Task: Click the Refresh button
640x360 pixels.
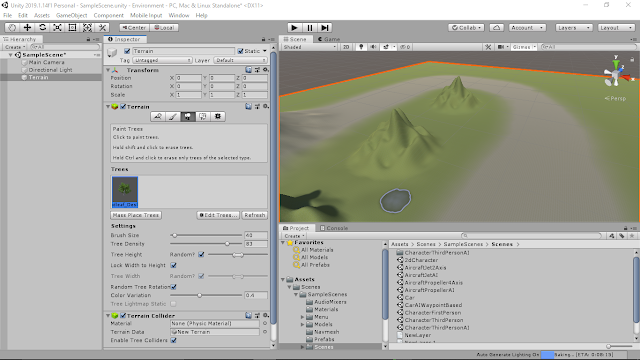Action: pos(255,215)
